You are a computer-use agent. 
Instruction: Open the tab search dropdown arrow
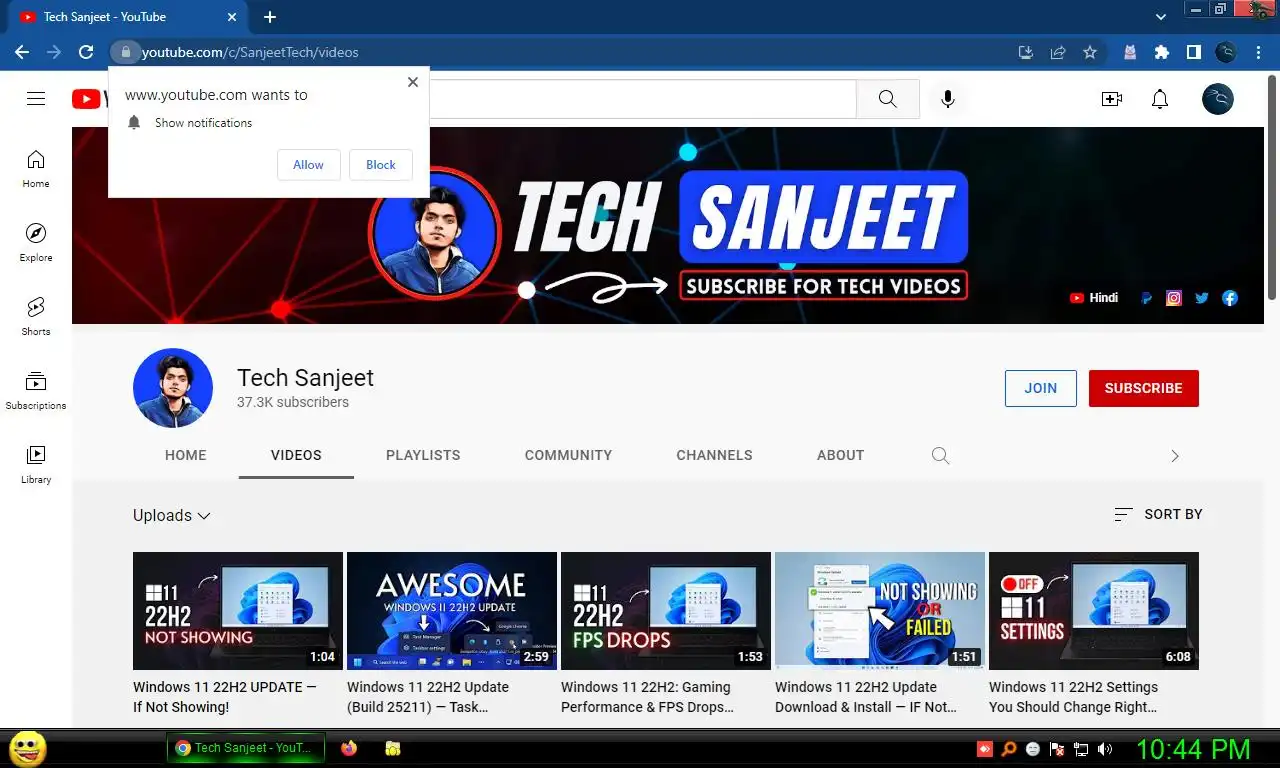1161,17
